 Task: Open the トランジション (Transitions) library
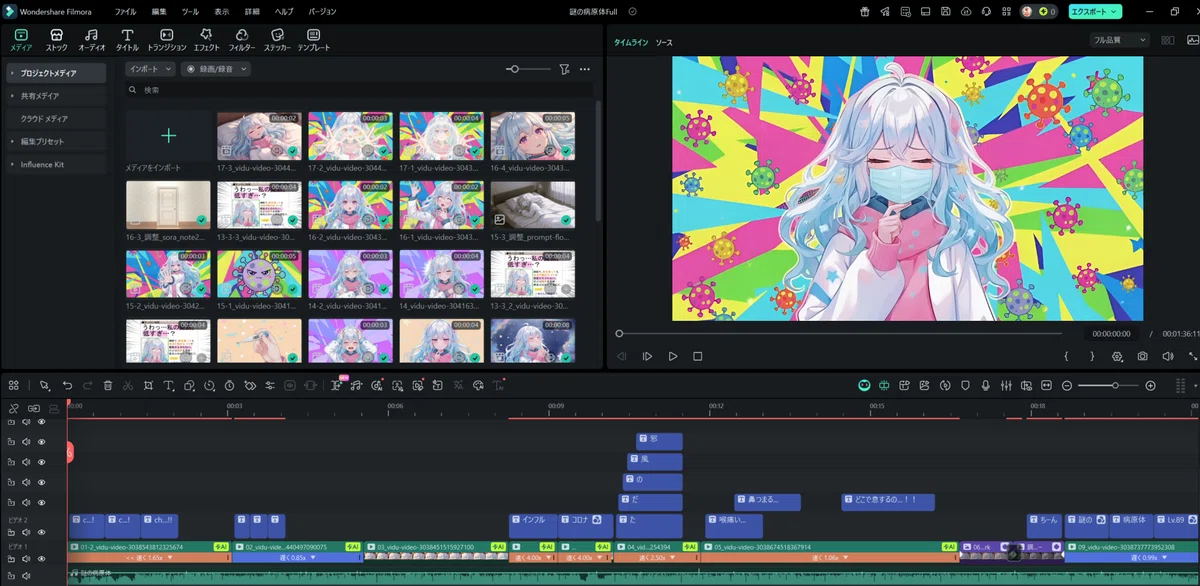point(166,40)
